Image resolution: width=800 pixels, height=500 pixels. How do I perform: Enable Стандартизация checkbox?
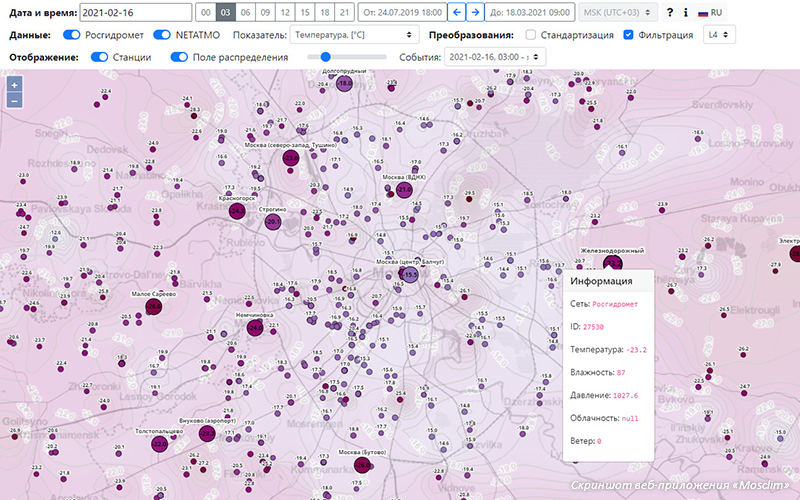pos(531,35)
